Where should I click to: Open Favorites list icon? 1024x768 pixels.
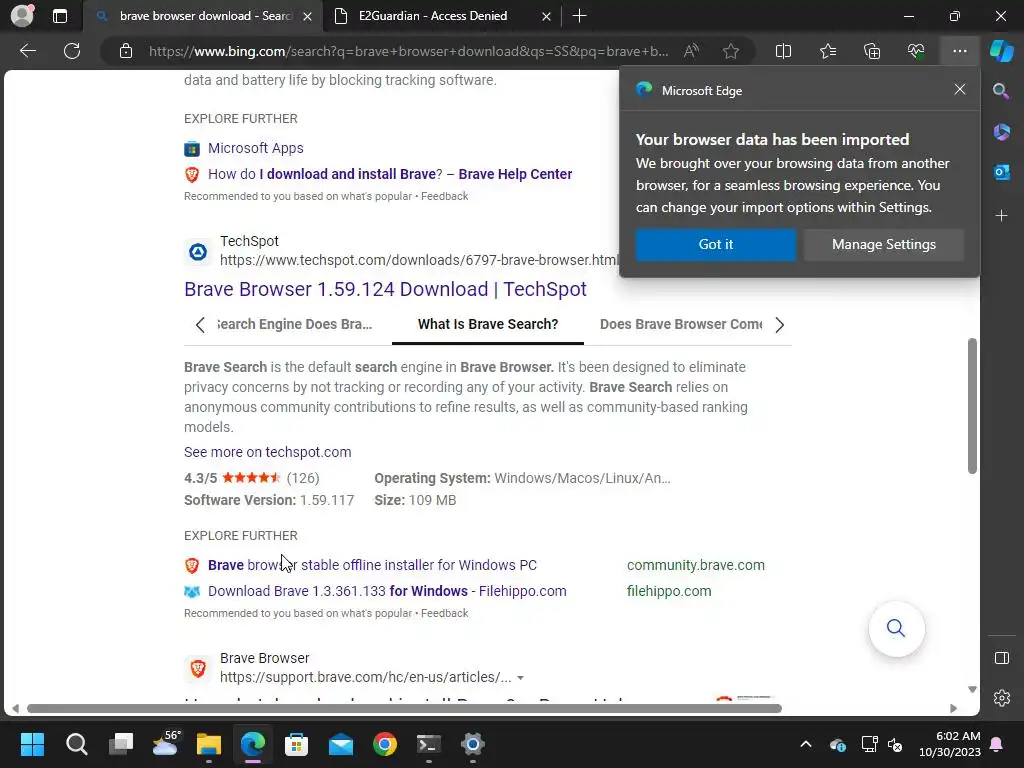click(827, 51)
